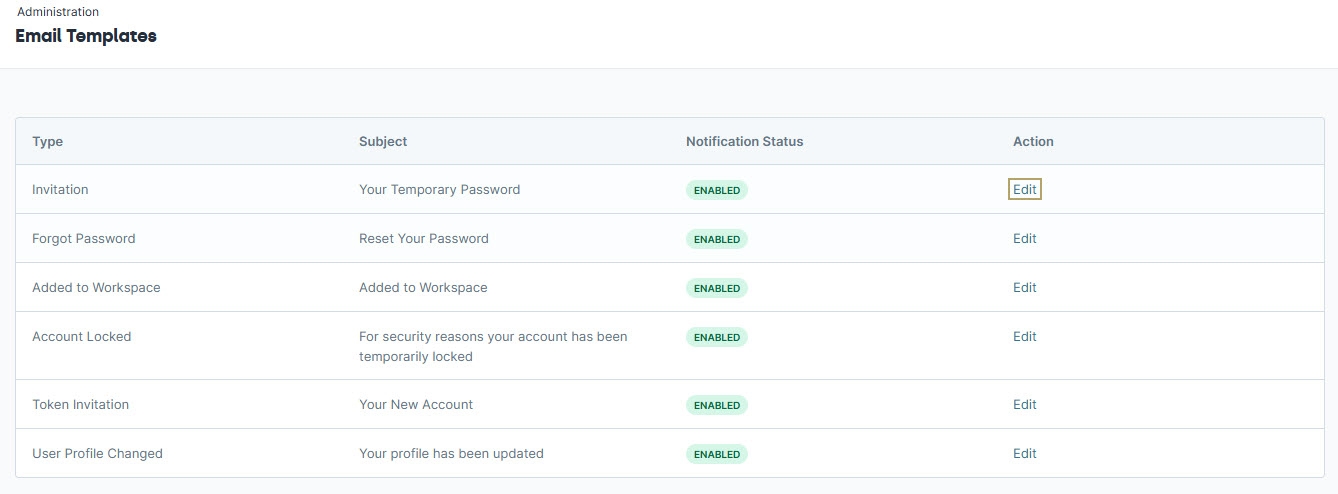Click ENABLED badge for User Profile Changed

point(717,454)
